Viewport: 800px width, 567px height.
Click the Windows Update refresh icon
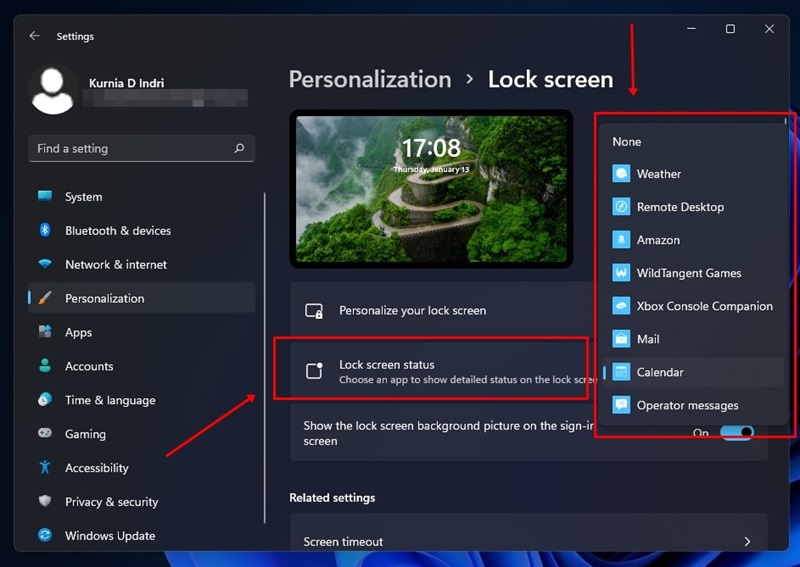[x=45, y=535]
